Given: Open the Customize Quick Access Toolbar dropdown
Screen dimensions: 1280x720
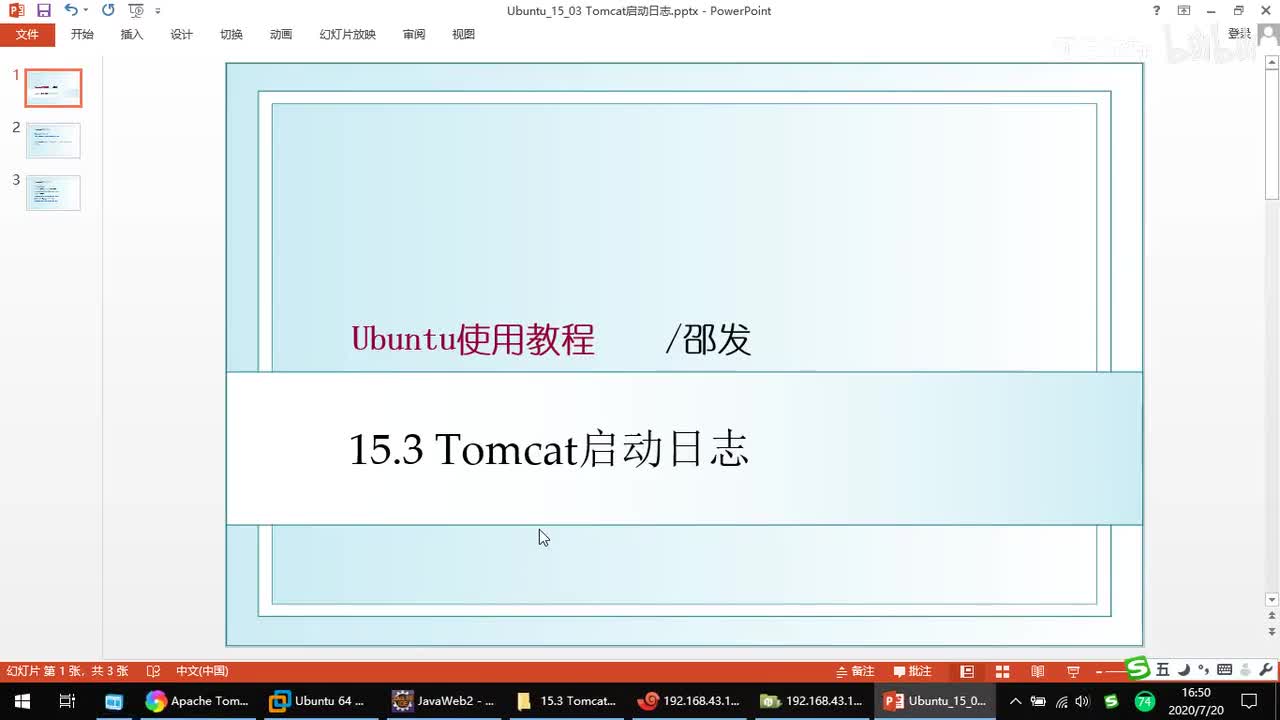Looking at the screenshot, I should pyautogui.click(x=158, y=11).
